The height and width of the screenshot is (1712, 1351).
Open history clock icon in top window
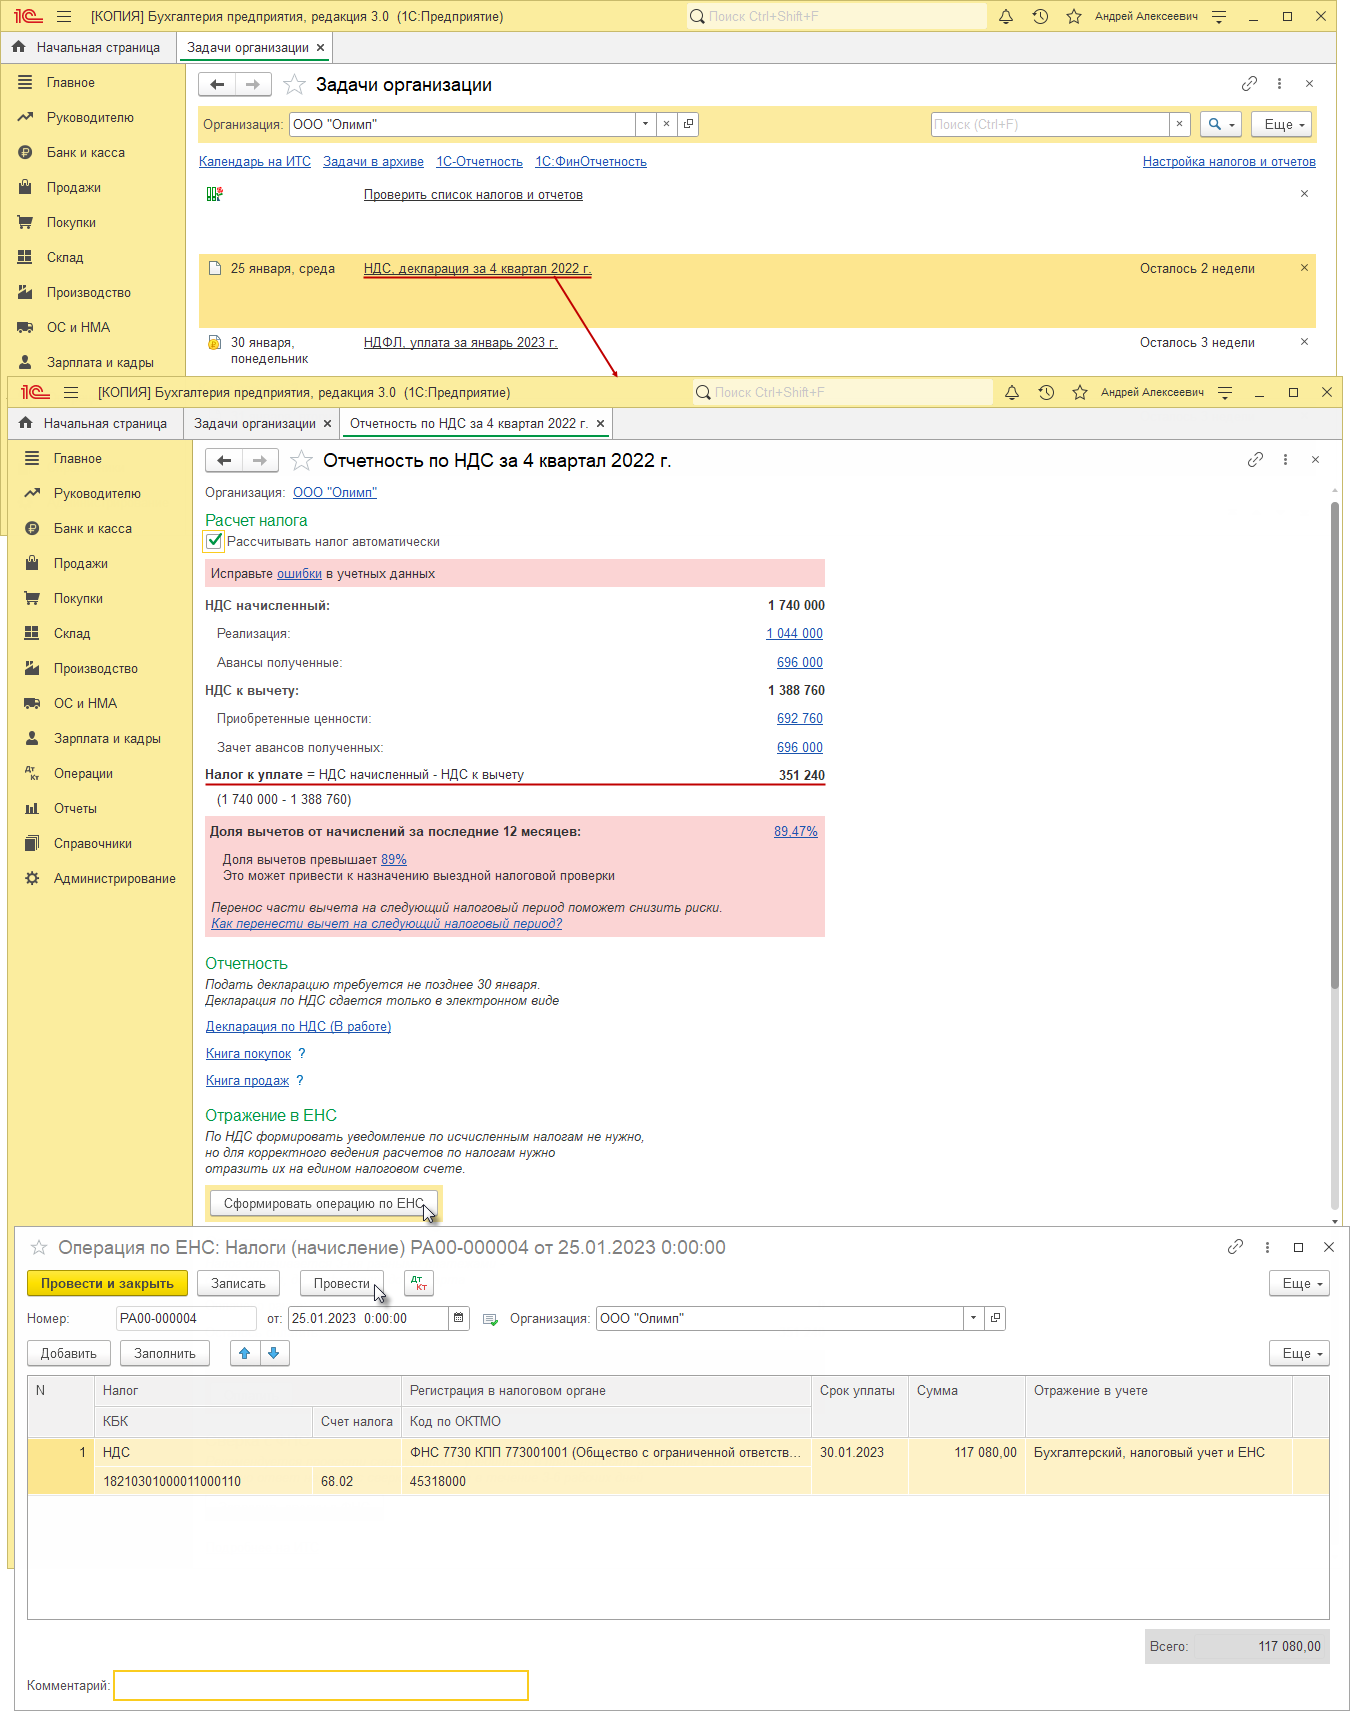1040,17
